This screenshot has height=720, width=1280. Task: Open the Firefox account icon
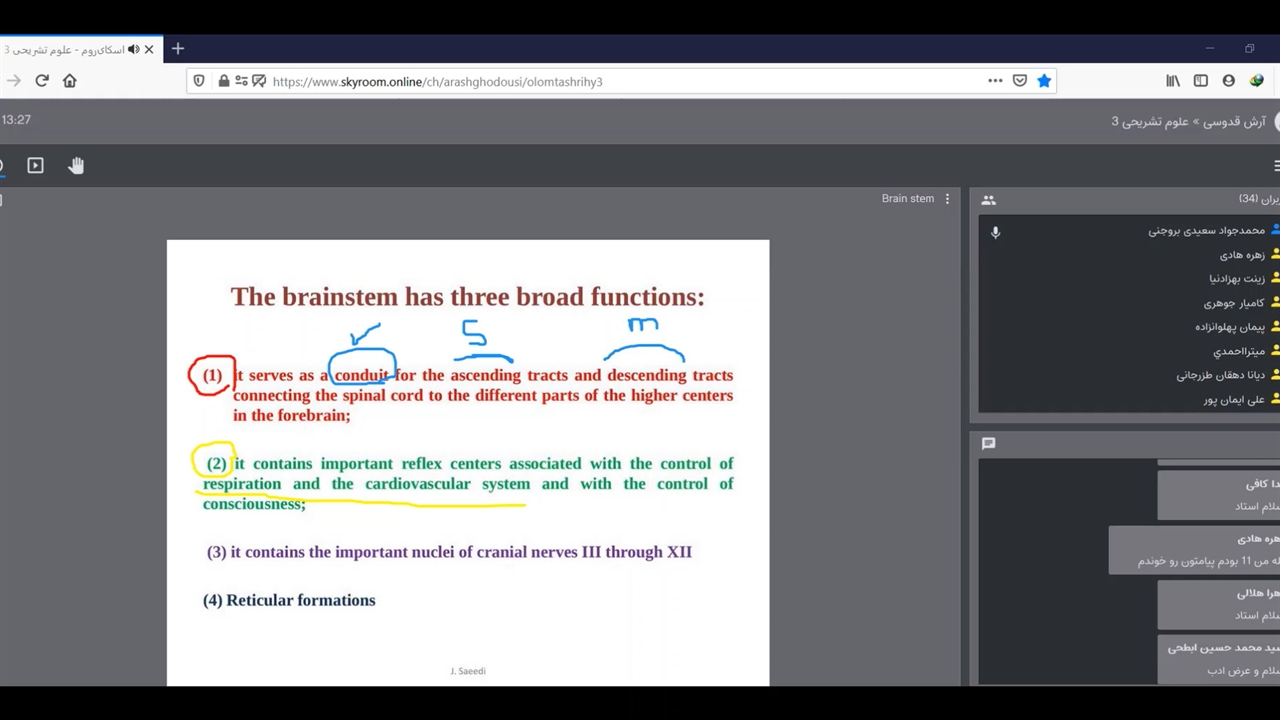click(1229, 81)
